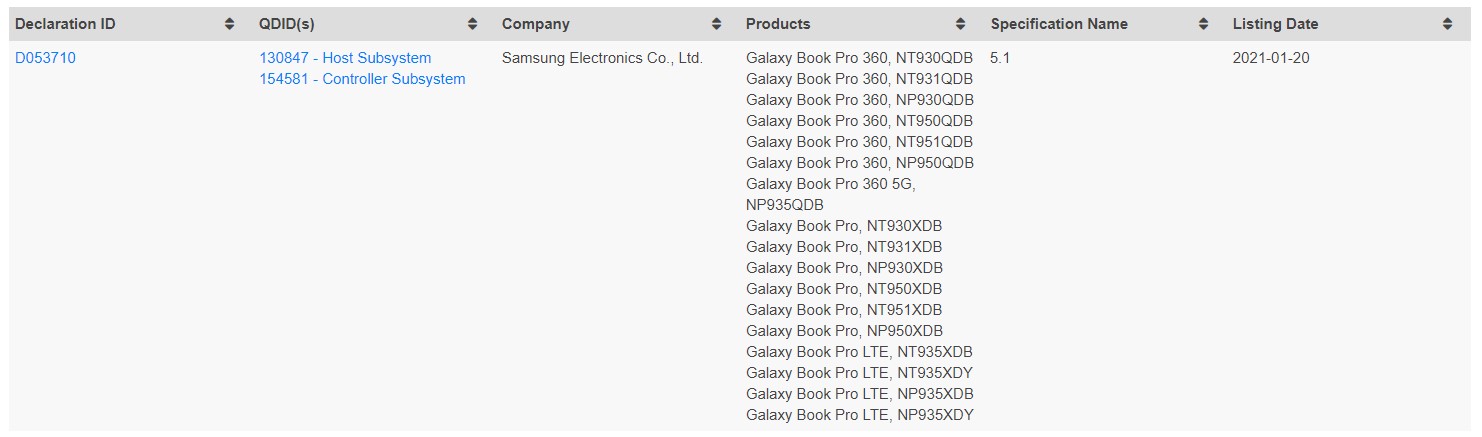
Task: Click the Specification Name header text
Action: click(x=1058, y=24)
